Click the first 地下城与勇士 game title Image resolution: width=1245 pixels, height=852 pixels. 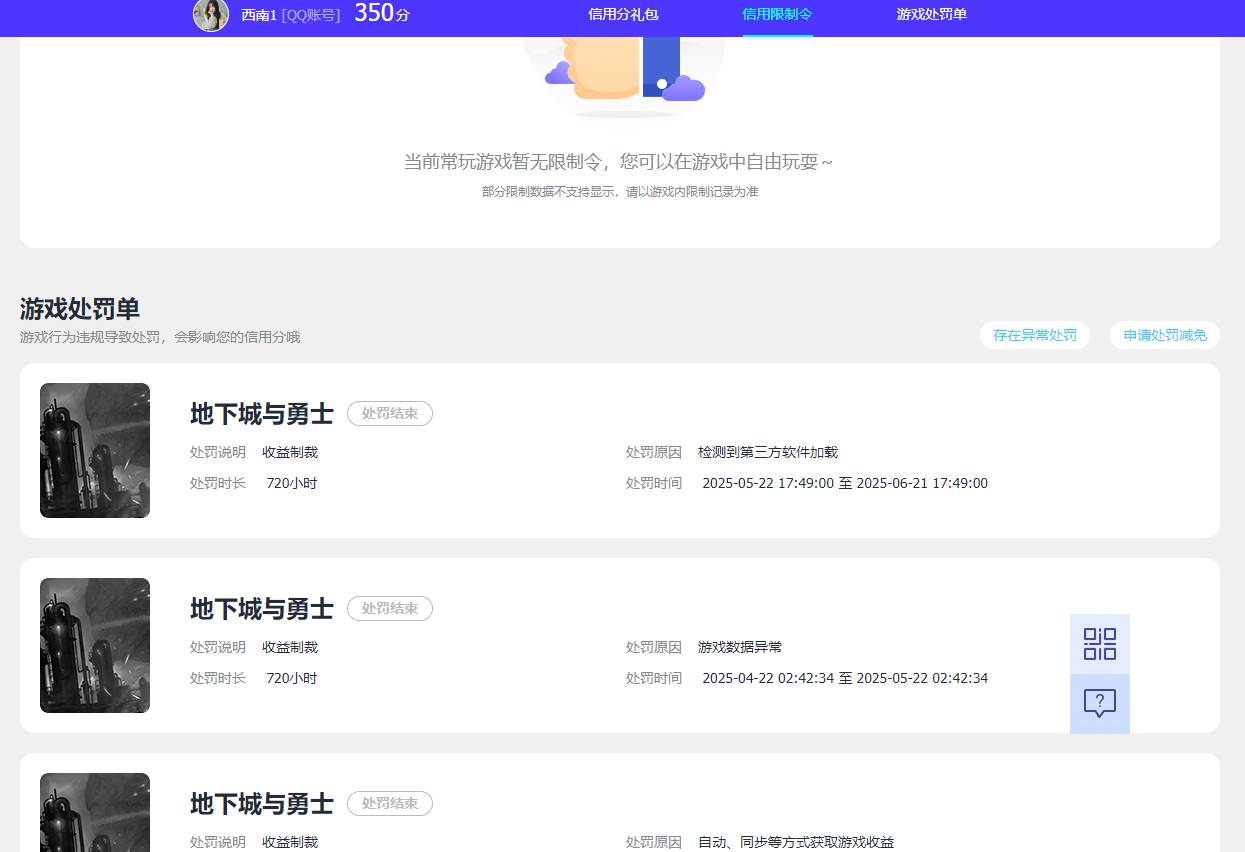[x=261, y=414]
